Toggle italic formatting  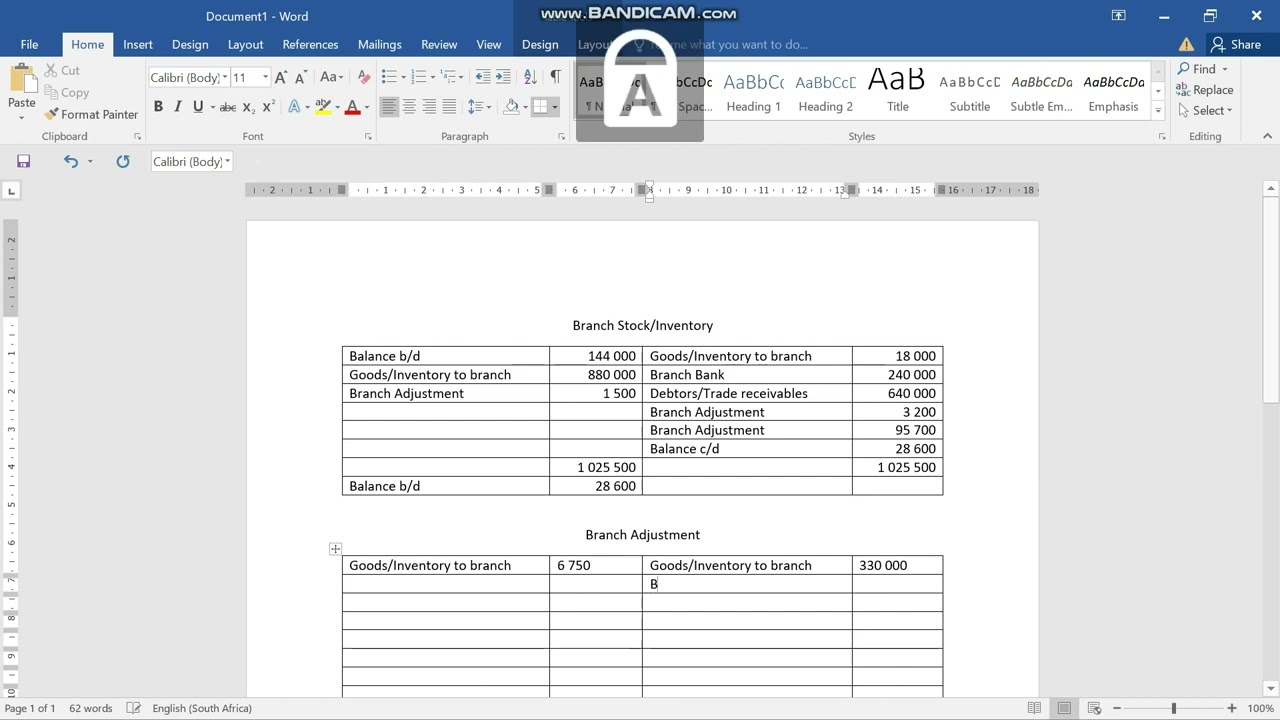point(178,107)
